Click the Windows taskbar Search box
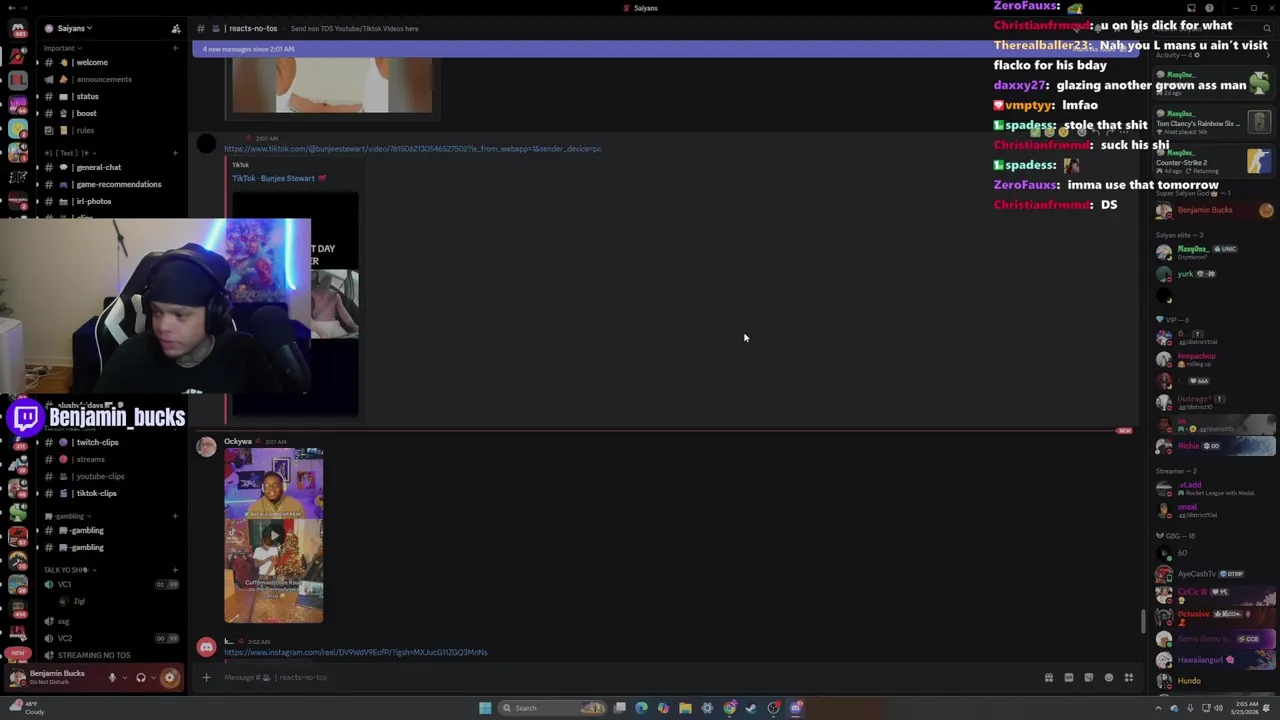This screenshot has width=1280, height=720. 553,708
